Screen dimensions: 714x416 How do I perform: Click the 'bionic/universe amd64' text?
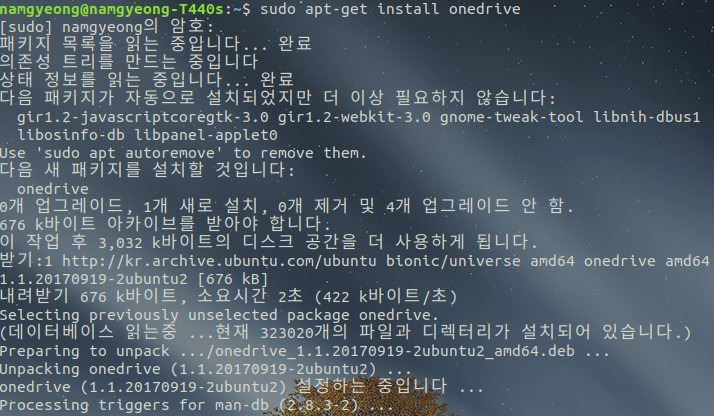(480, 261)
